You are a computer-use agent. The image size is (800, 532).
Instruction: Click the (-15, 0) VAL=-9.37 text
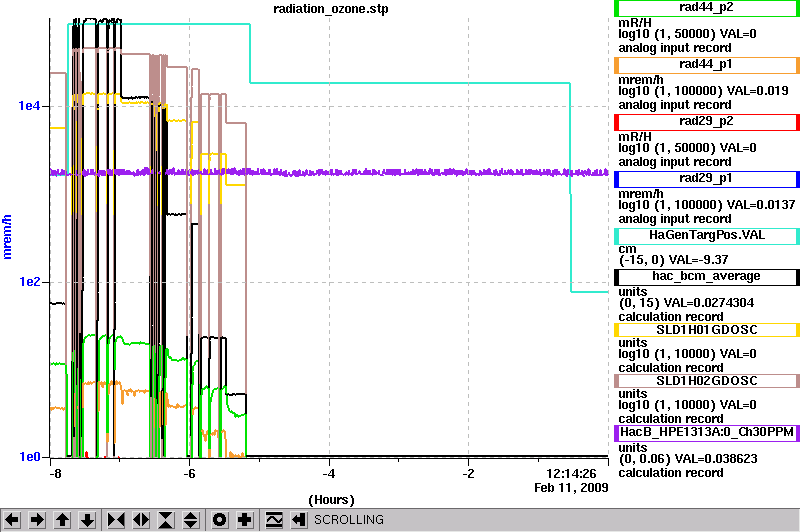tap(673, 260)
